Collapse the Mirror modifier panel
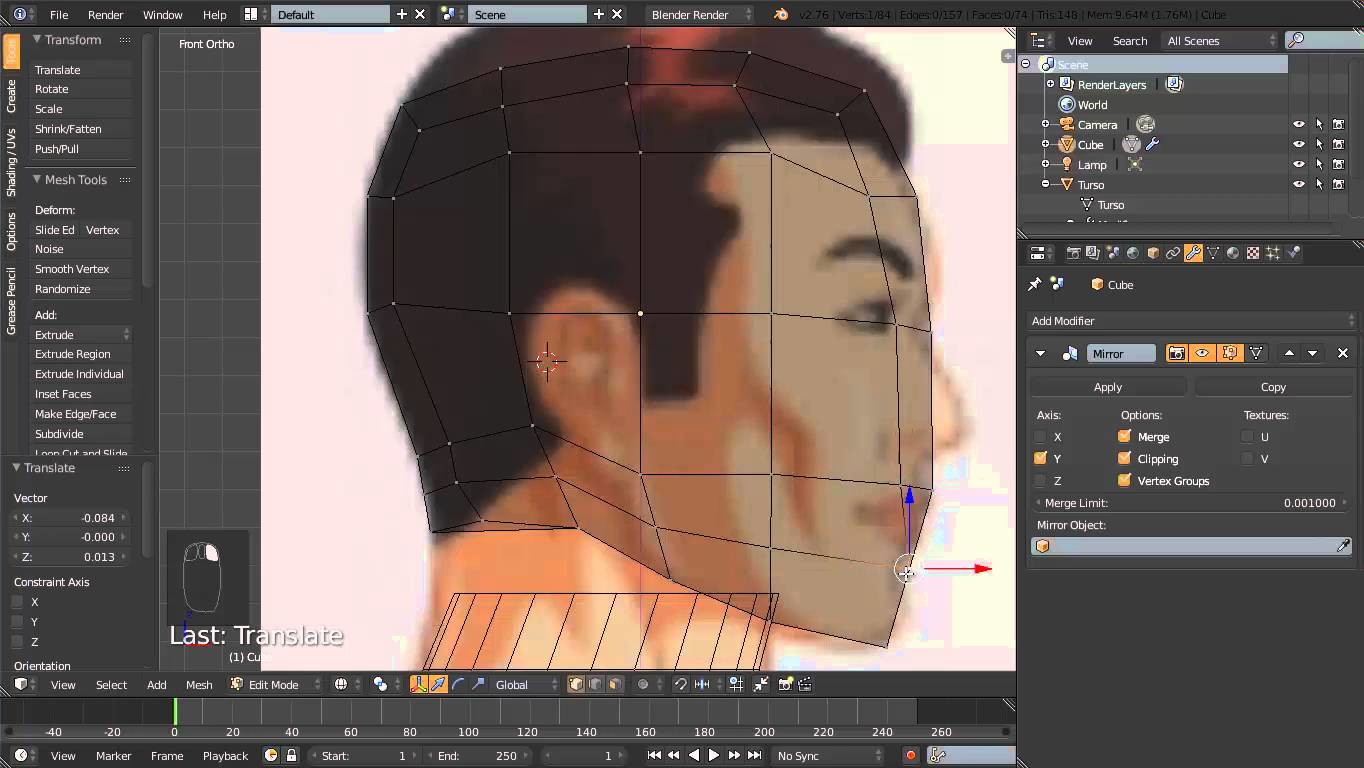The image size is (1364, 768). (x=1039, y=353)
